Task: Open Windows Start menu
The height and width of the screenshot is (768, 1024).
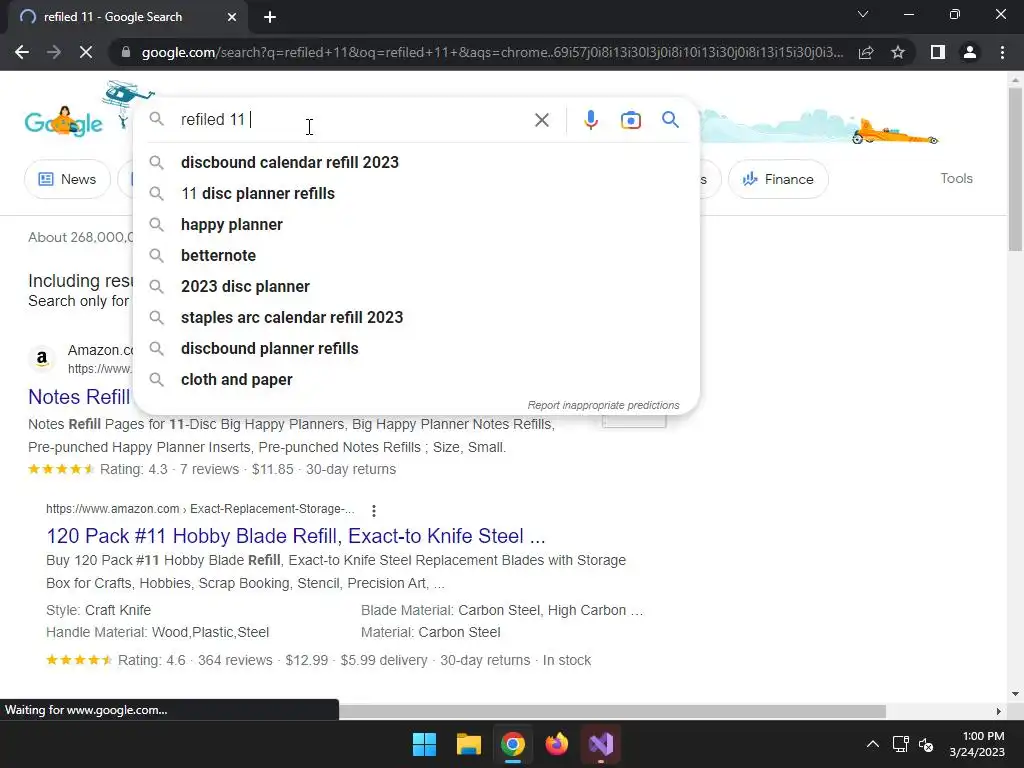Action: tap(424, 744)
